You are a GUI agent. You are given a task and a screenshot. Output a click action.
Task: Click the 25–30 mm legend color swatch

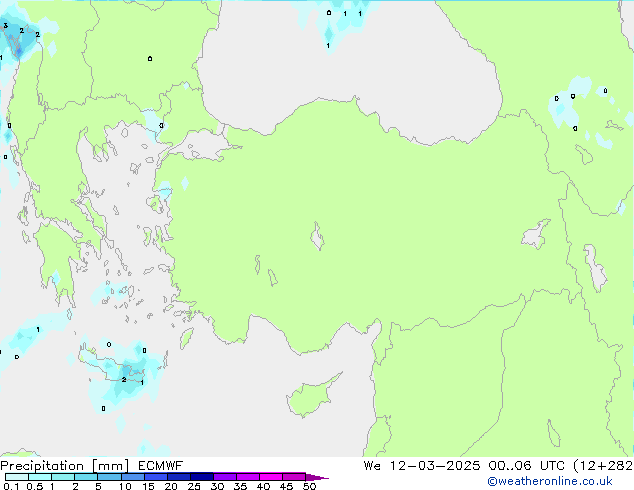click(x=202, y=477)
